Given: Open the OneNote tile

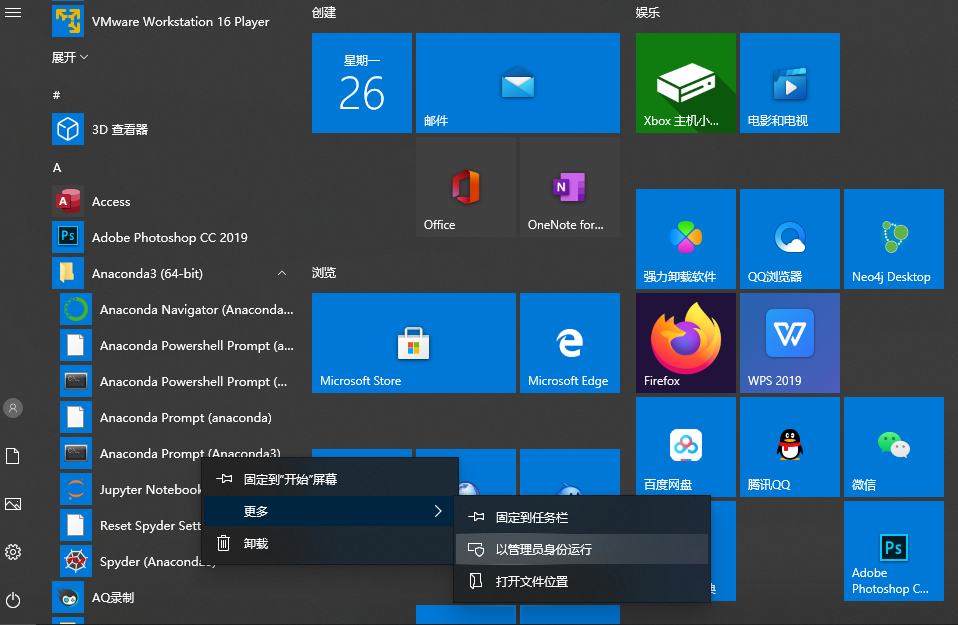Looking at the screenshot, I should point(569,187).
